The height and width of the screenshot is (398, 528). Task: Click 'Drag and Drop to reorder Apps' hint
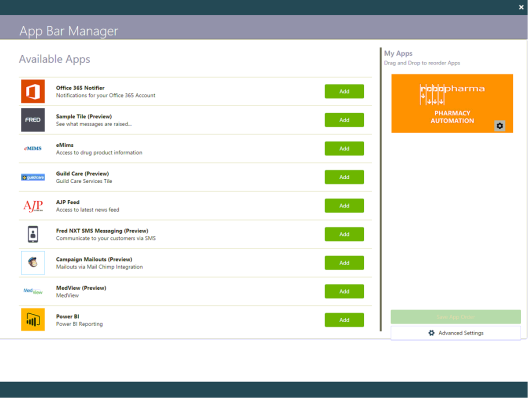[x=422, y=63]
